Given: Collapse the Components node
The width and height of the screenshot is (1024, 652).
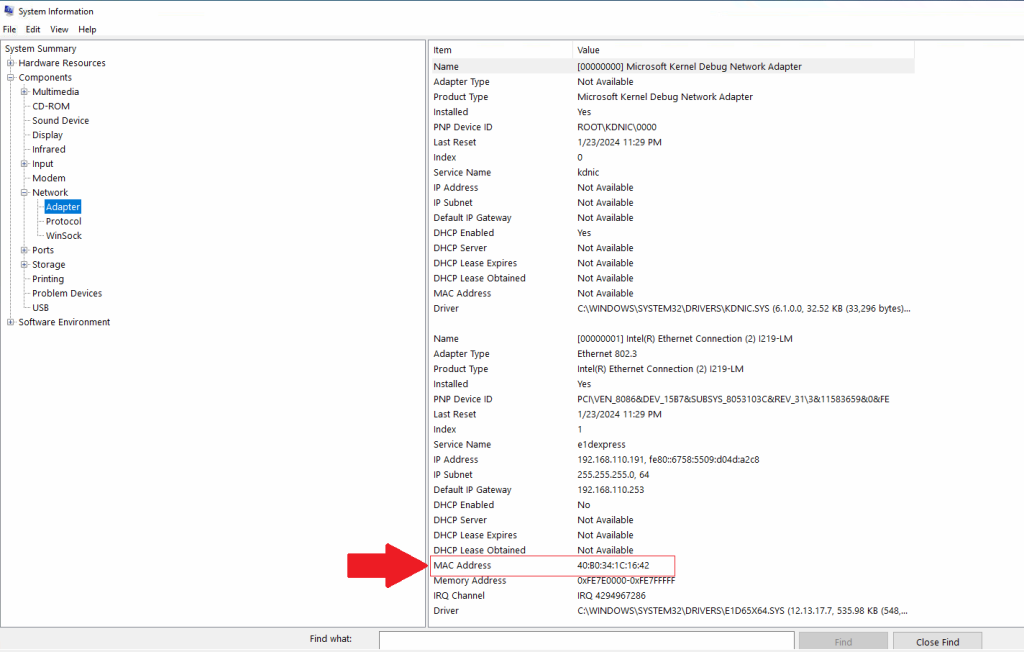Looking at the screenshot, I should coord(10,77).
